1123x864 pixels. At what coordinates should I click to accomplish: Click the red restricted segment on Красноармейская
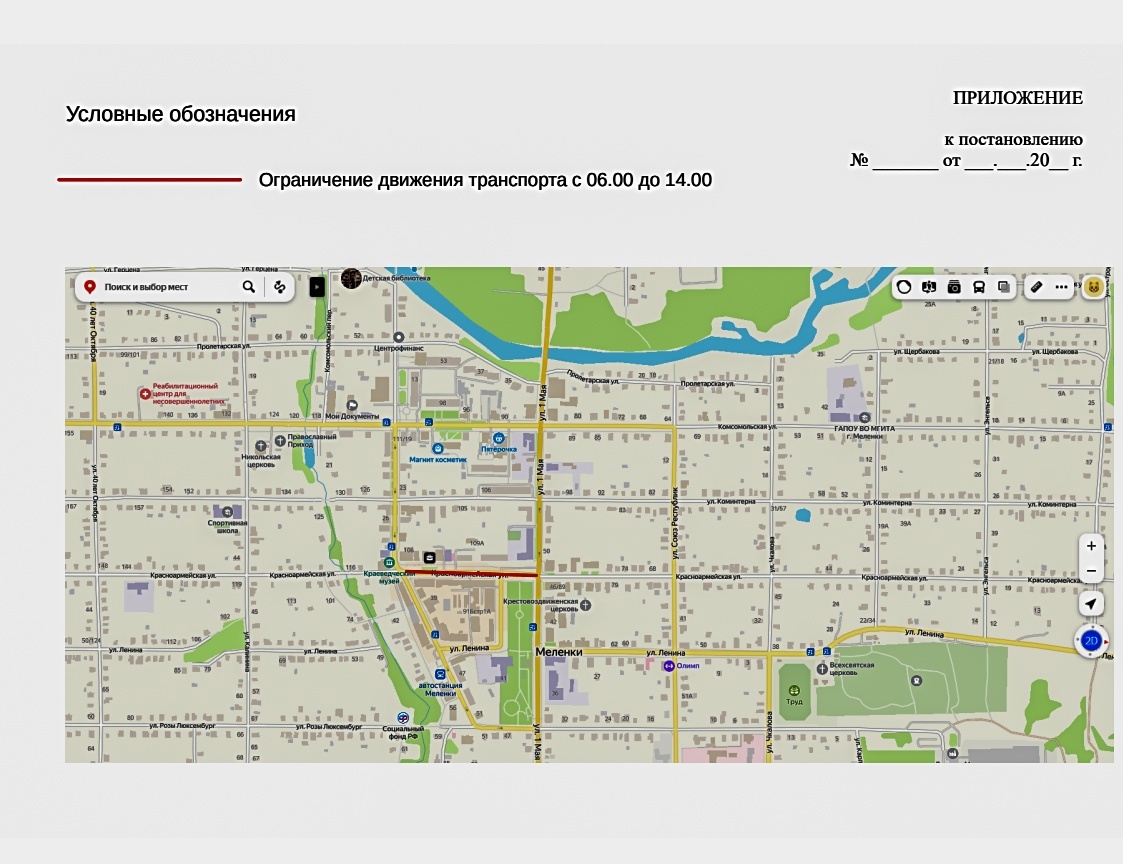[470, 573]
